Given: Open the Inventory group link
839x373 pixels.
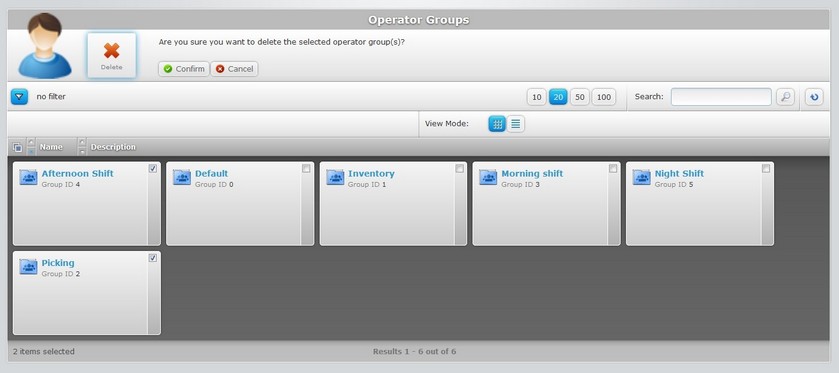Looking at the screenshot, I should tap(371, 173).
